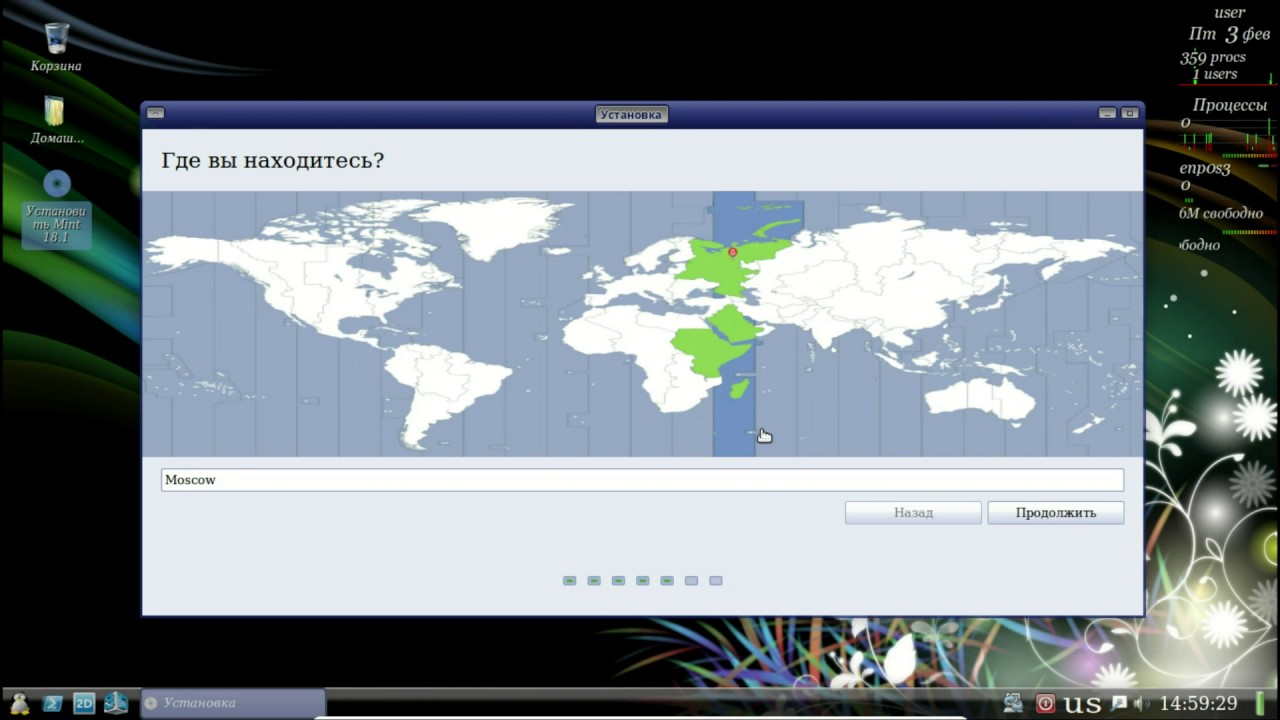The image size is (1280, 720).
Task: Click the enp0s3 network label in widget
Action: pos(1204,168)
